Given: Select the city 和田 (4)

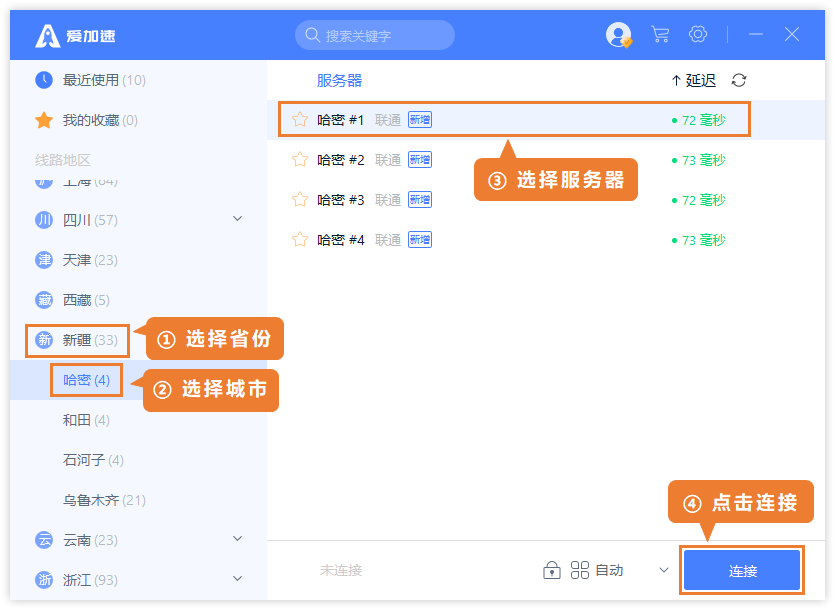Looking at the screenshot, I should pos(86,420).
